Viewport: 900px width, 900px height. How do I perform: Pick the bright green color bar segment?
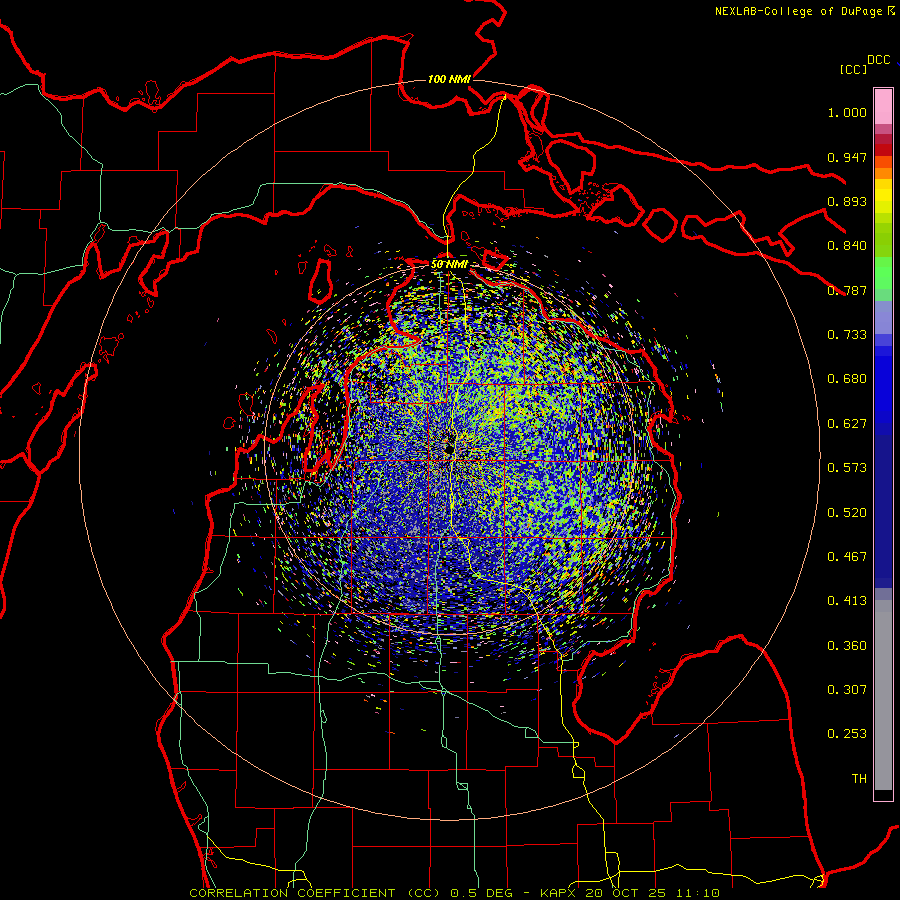(x=883, y=273)
